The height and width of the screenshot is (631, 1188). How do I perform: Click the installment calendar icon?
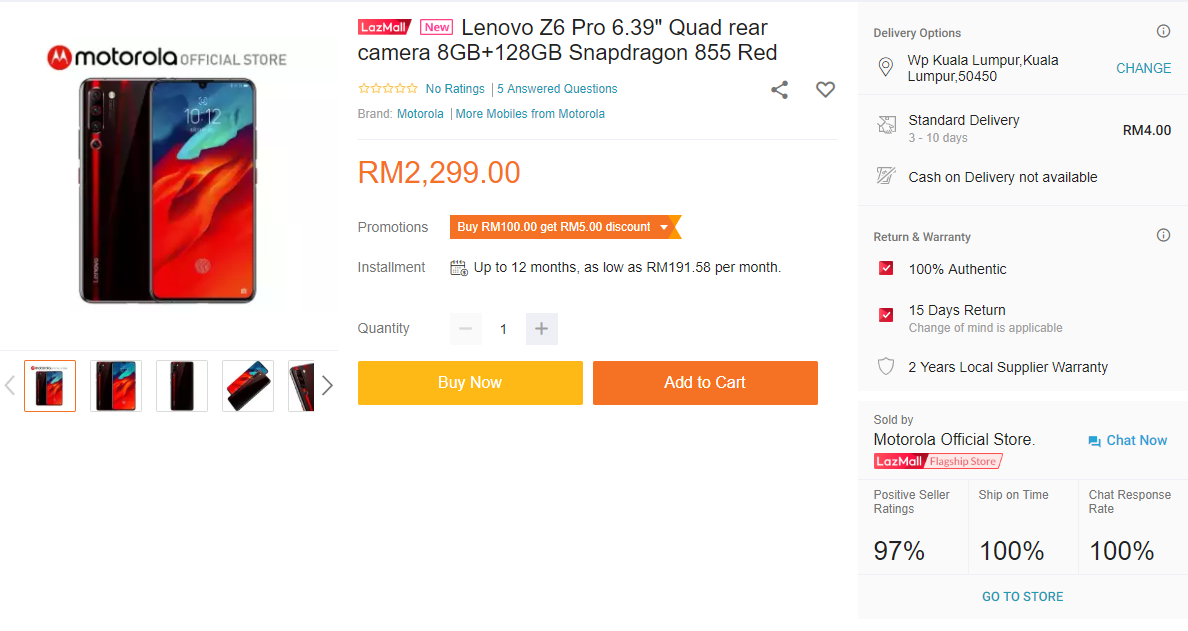tap(459, 268)
